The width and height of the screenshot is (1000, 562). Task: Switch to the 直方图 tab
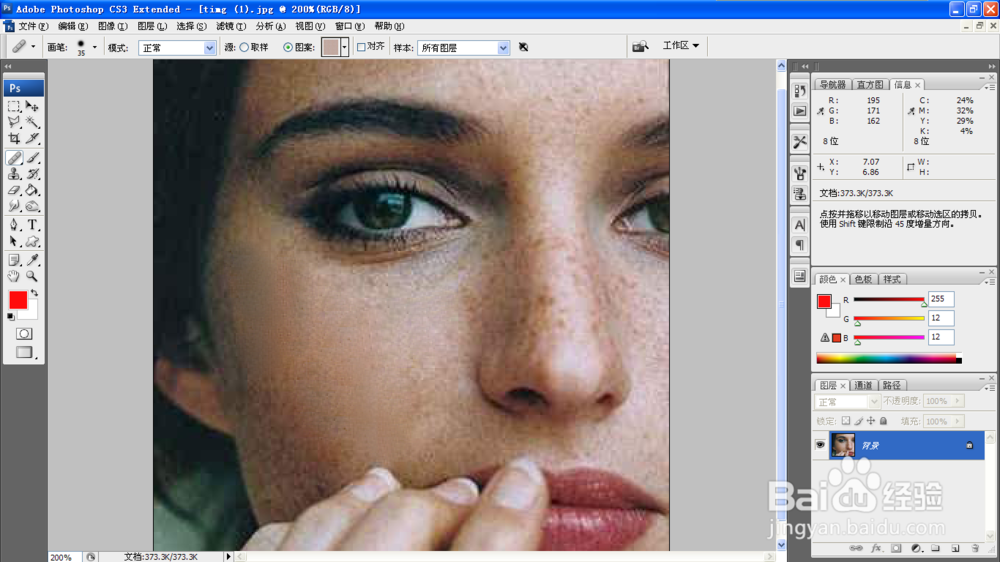coord(870,85)
